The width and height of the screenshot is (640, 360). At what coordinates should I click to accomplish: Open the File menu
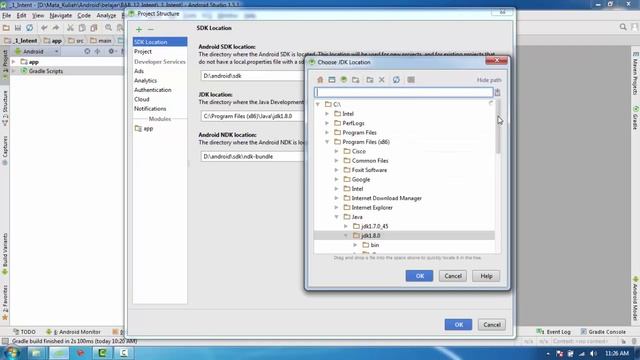pos(7,16)
